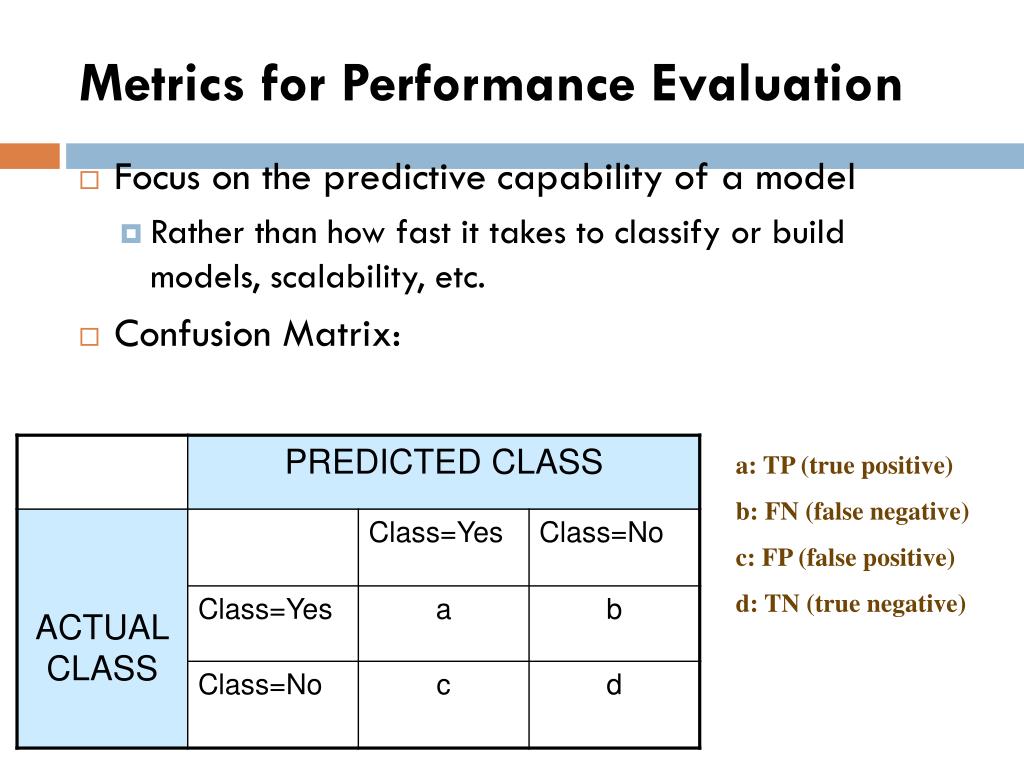Click the 'd: TN (true negative)' legend line
1024x768 pixels.
click(850, 604)
